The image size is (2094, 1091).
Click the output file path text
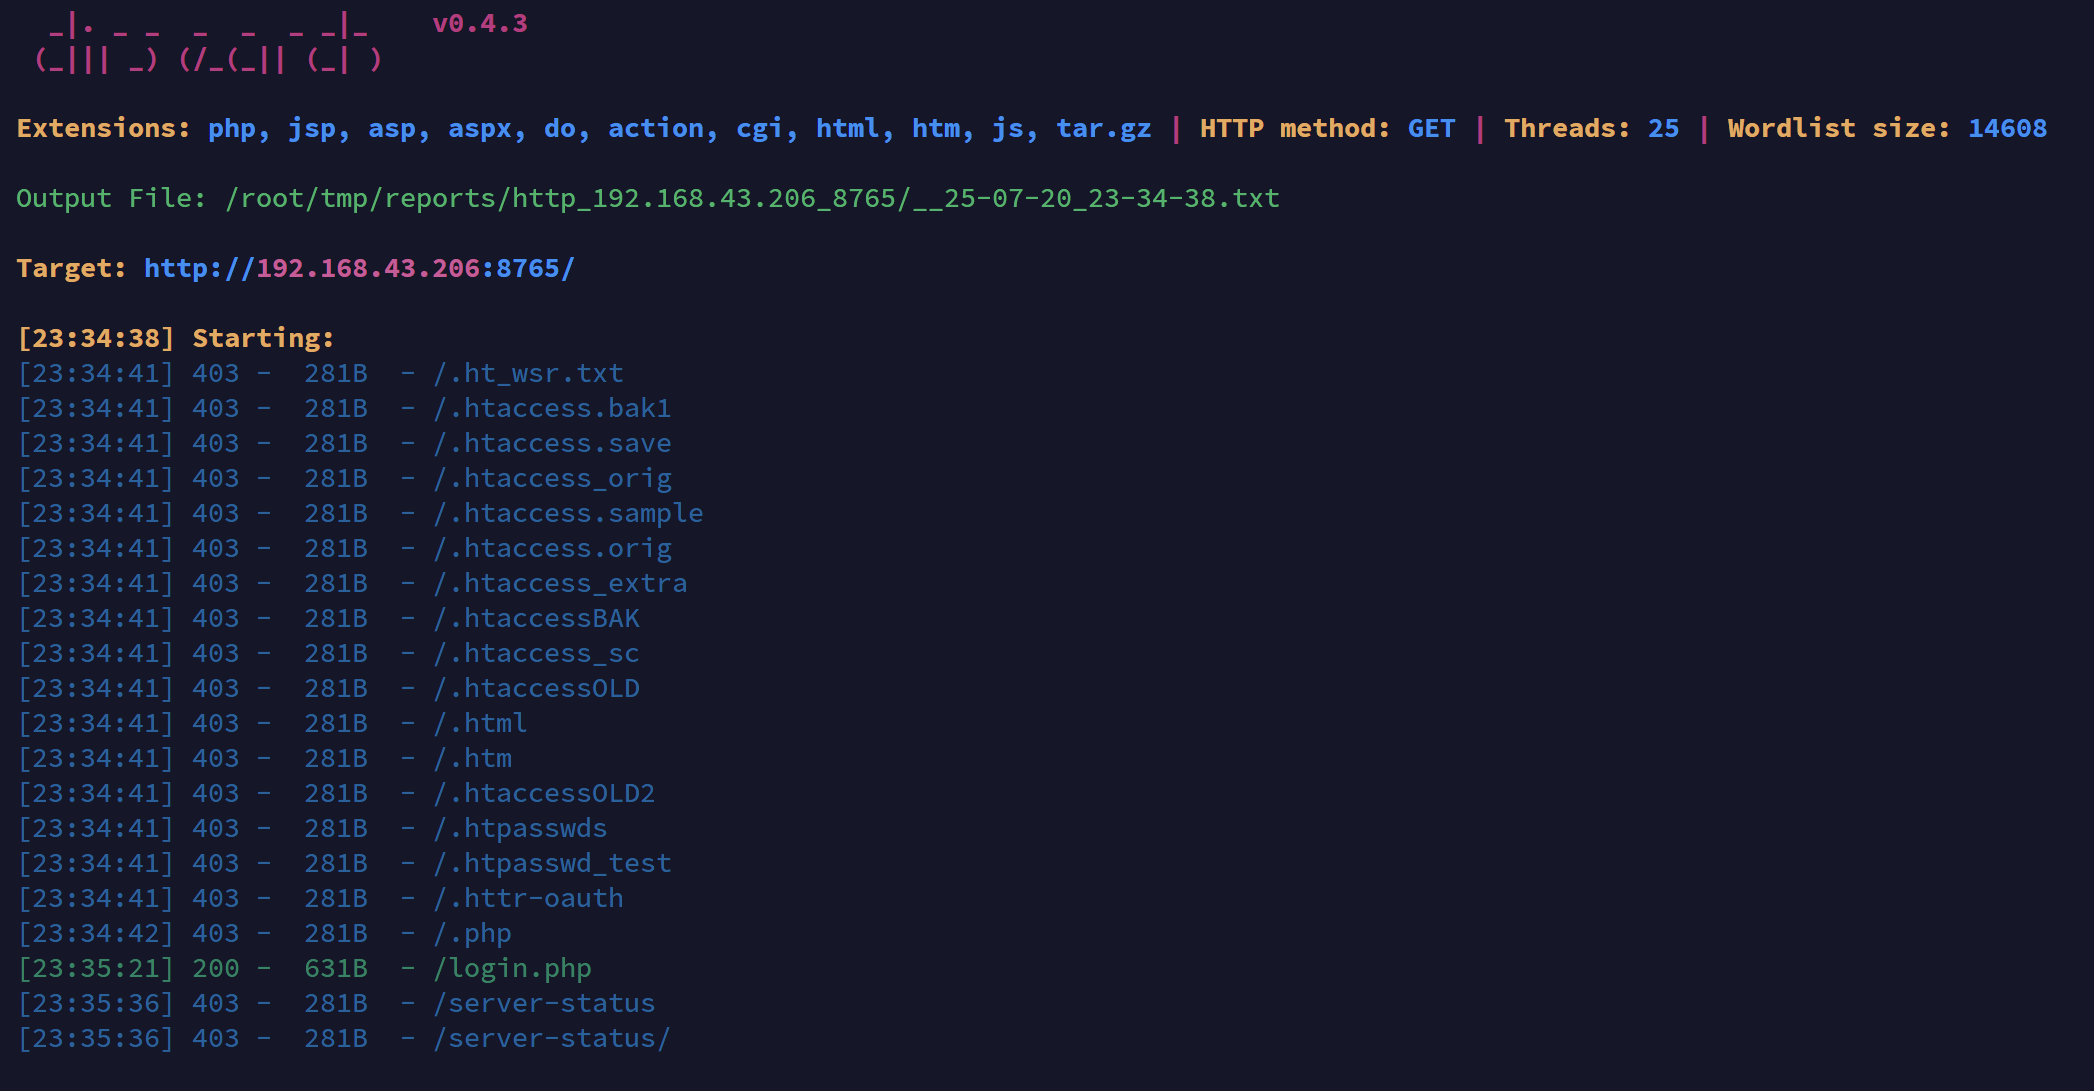pyautogui.click(x=752, y=198)
